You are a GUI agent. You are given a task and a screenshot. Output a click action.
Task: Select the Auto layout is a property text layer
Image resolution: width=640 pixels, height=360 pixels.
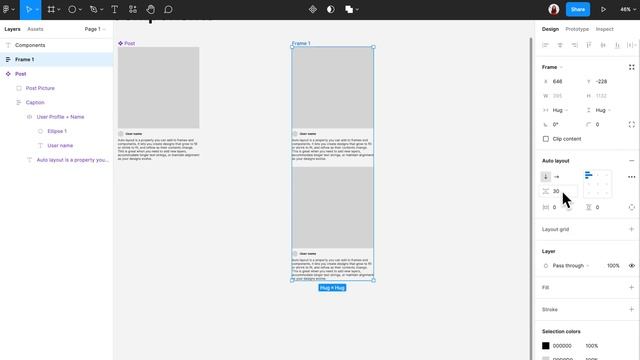pos(56,160)
